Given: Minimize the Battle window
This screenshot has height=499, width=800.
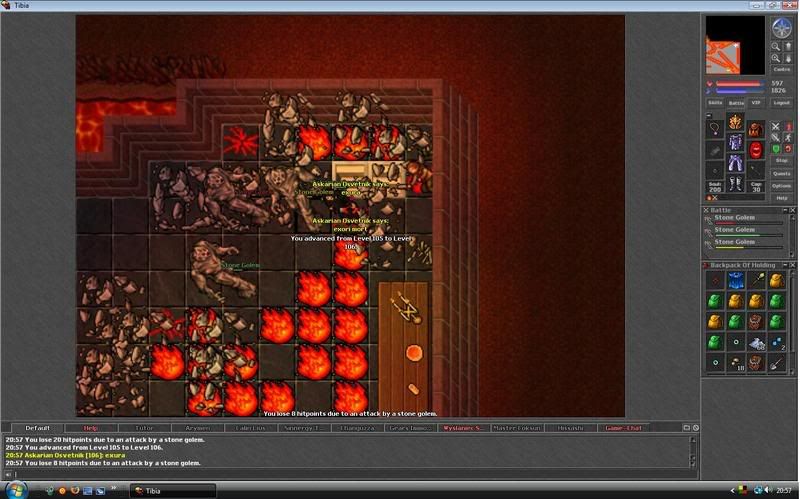Looking at the screenshot, I should (785, 210).
